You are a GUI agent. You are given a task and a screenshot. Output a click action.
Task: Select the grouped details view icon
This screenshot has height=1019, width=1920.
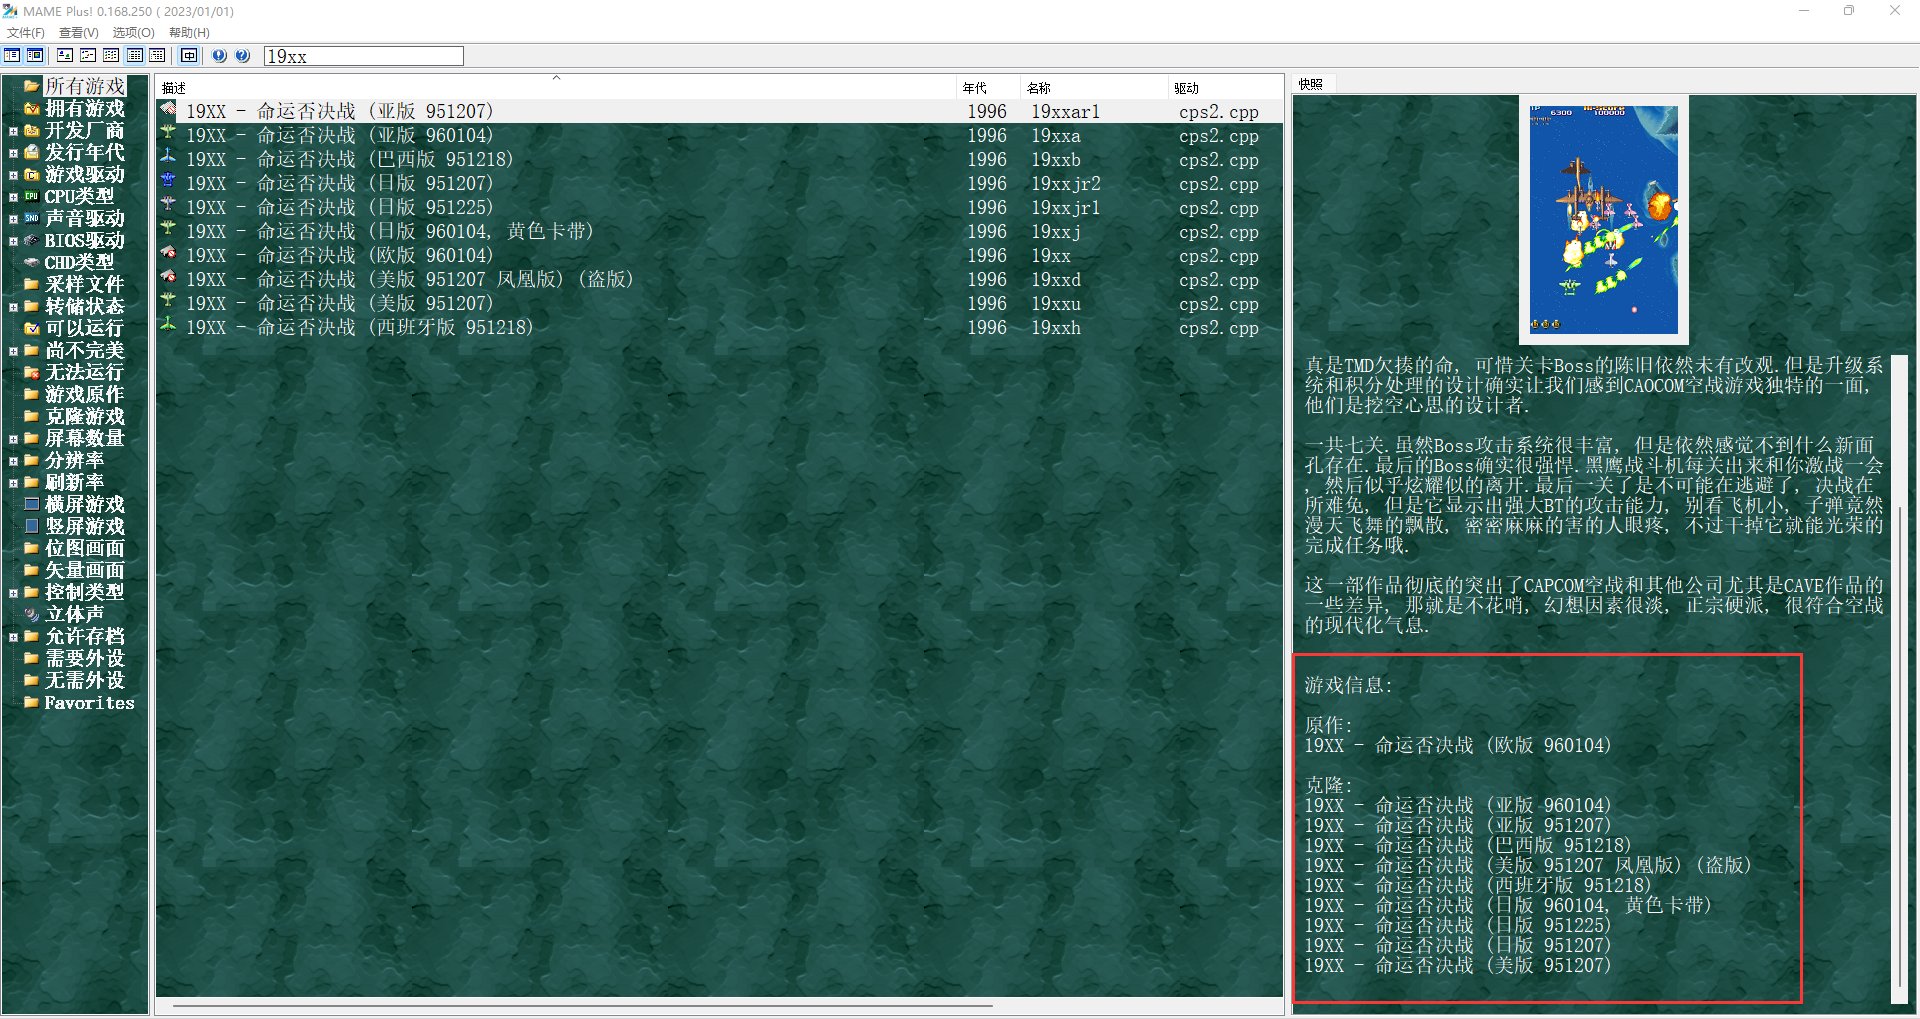pyautogui.click(x=157, y=56)
